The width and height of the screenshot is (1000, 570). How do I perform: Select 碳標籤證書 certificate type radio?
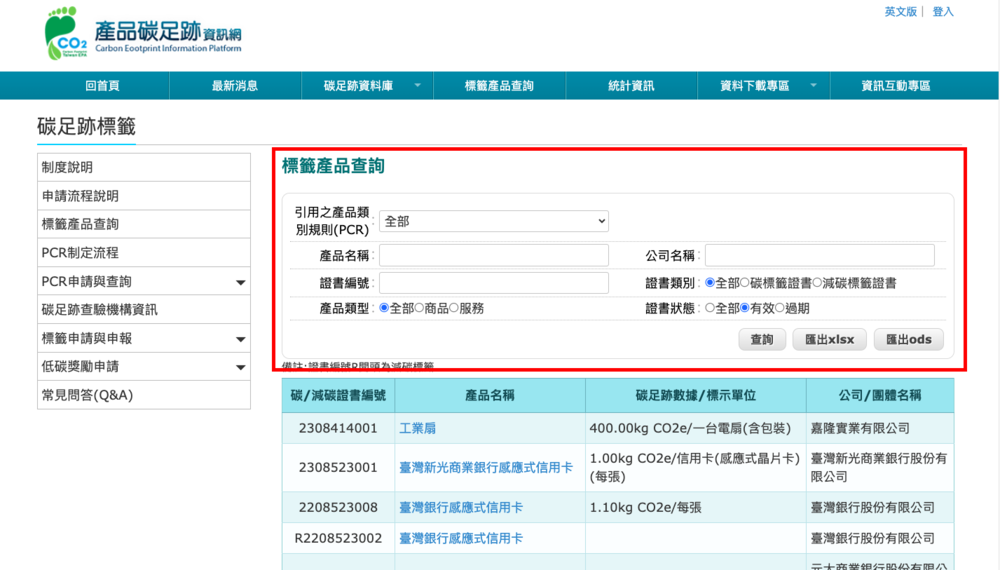coord(745,283)
